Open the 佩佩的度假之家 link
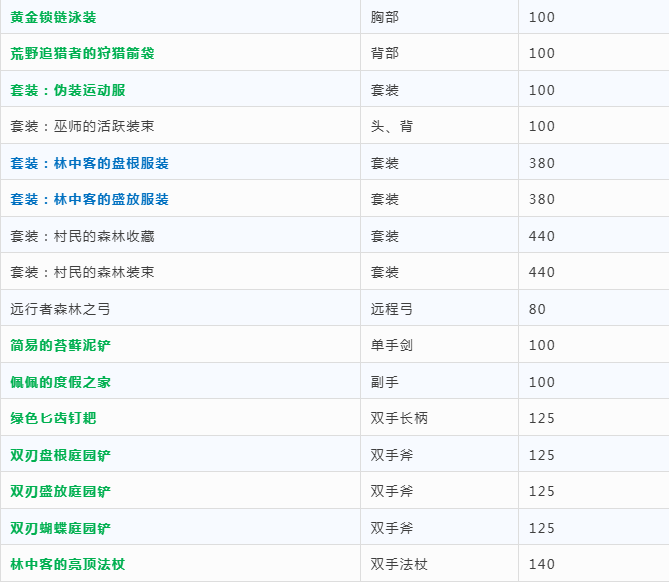 [x=60, y=382]
